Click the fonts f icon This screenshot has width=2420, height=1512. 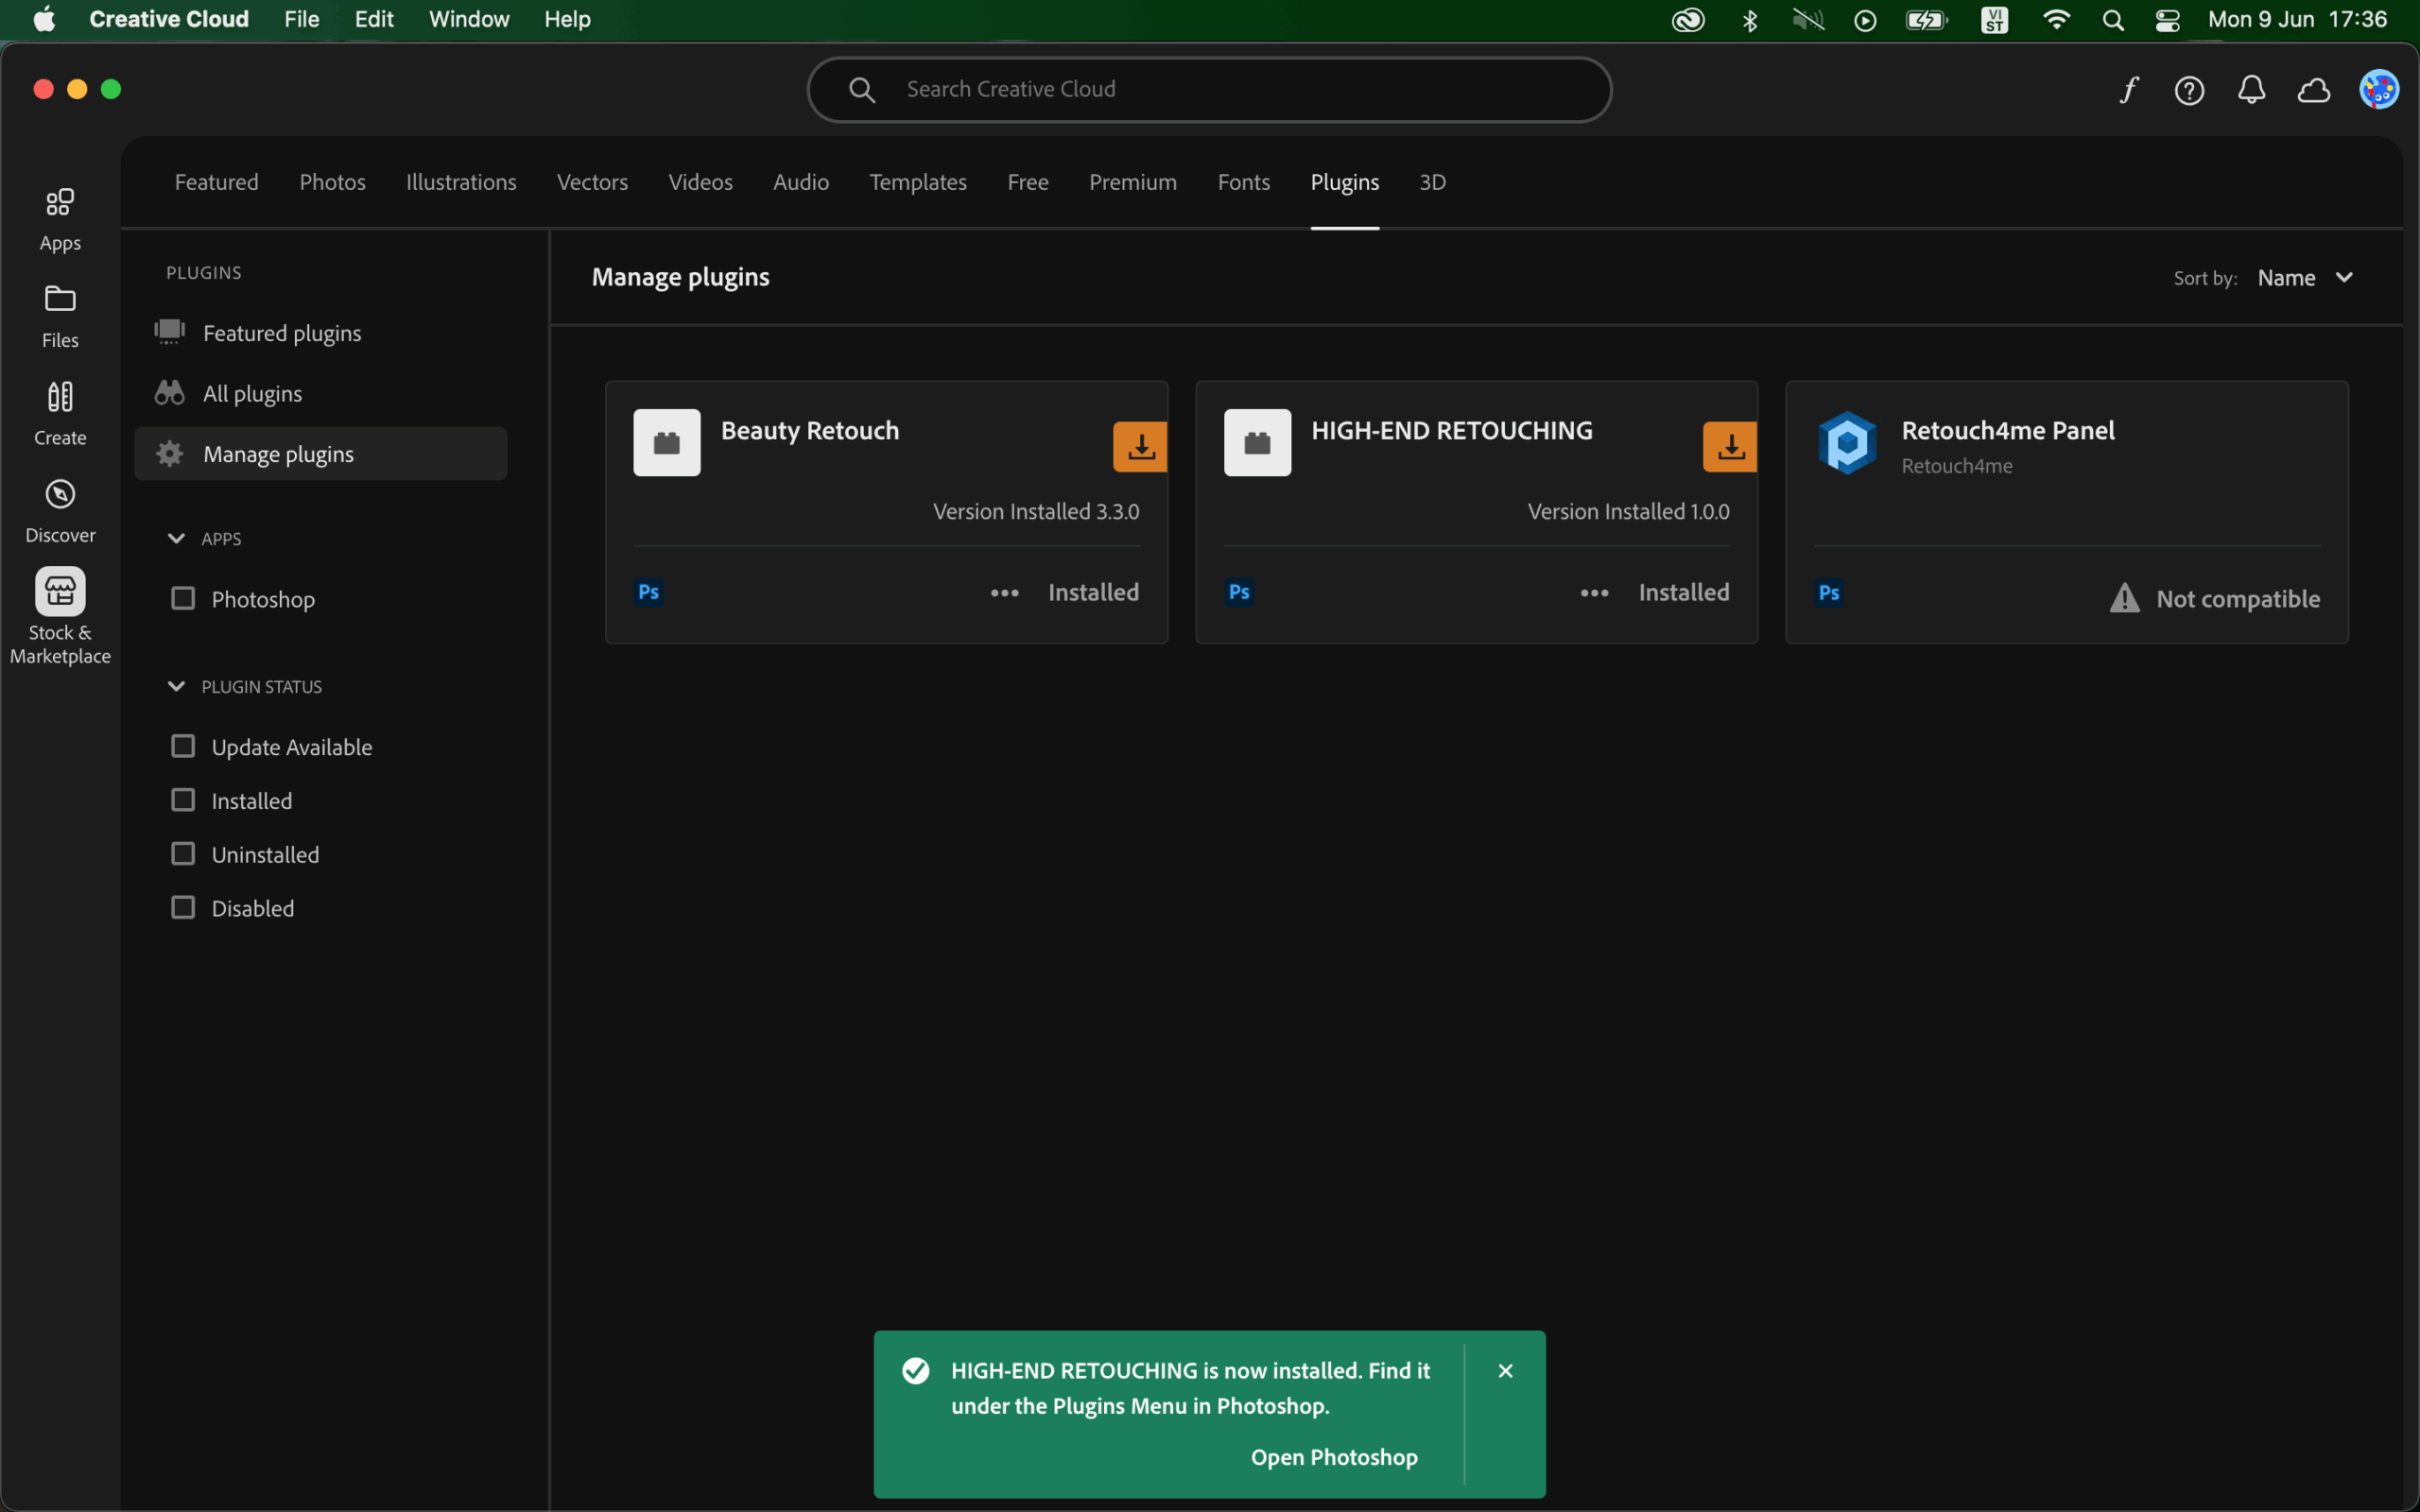tap(2129, 90)
